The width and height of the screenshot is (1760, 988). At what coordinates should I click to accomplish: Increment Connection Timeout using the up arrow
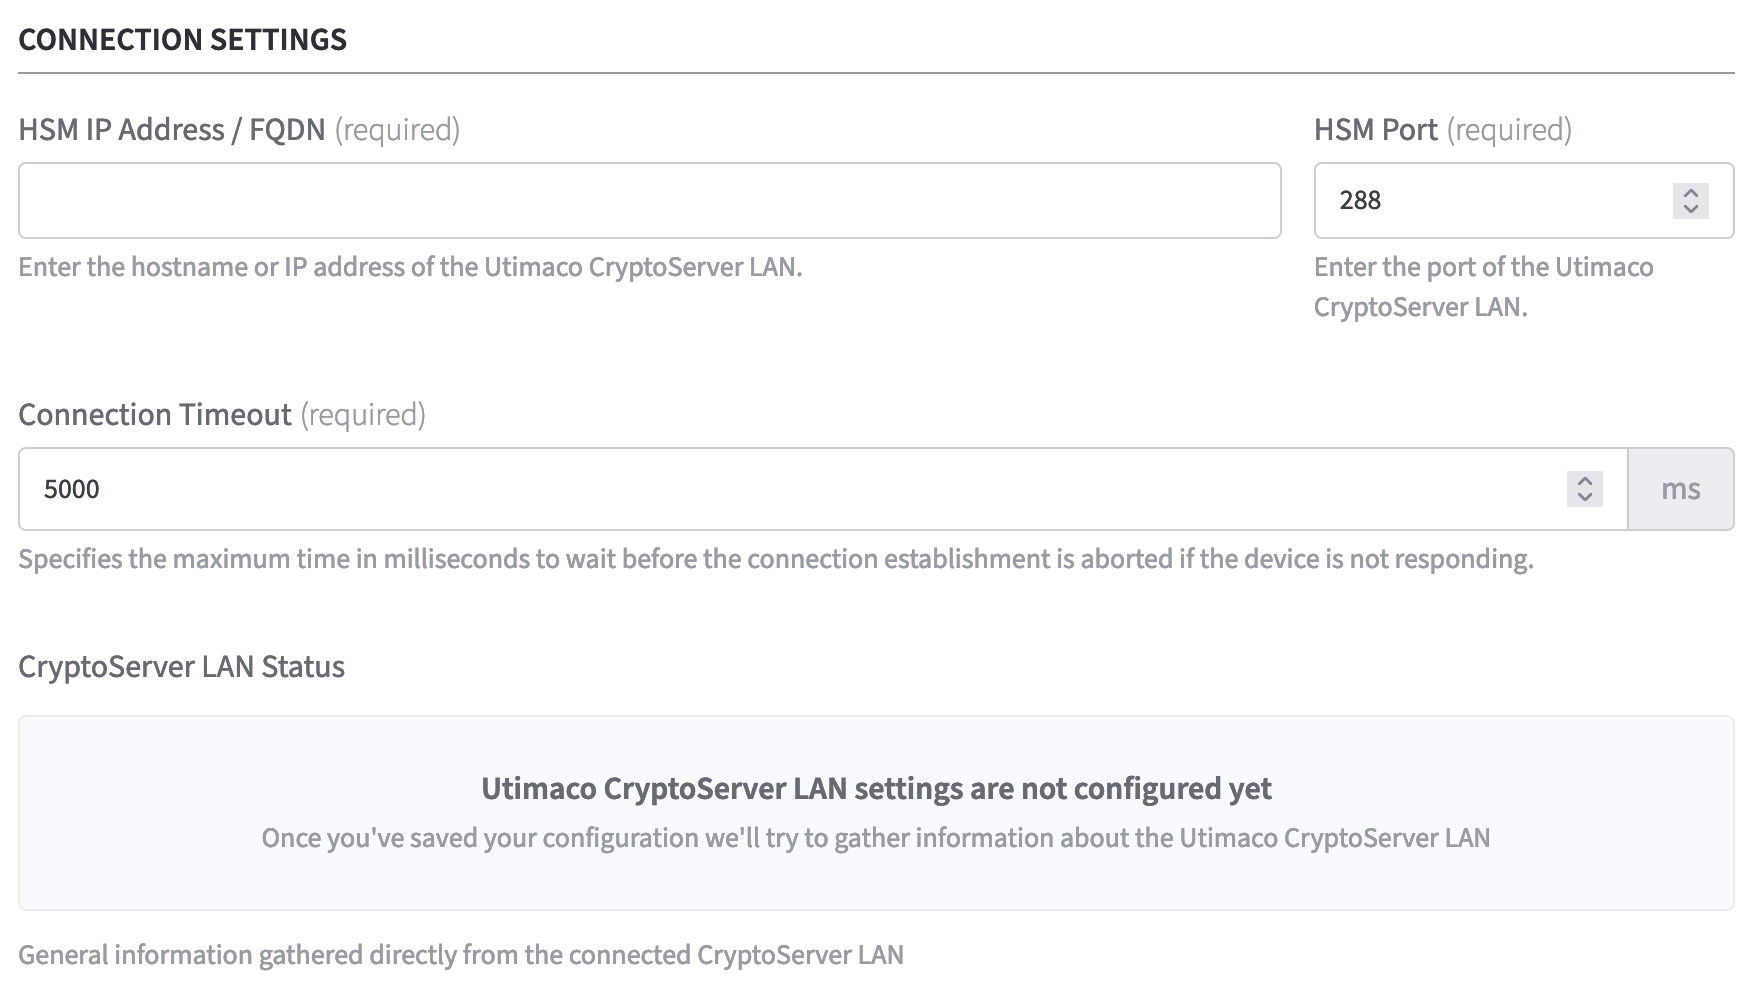(1585, 481)
